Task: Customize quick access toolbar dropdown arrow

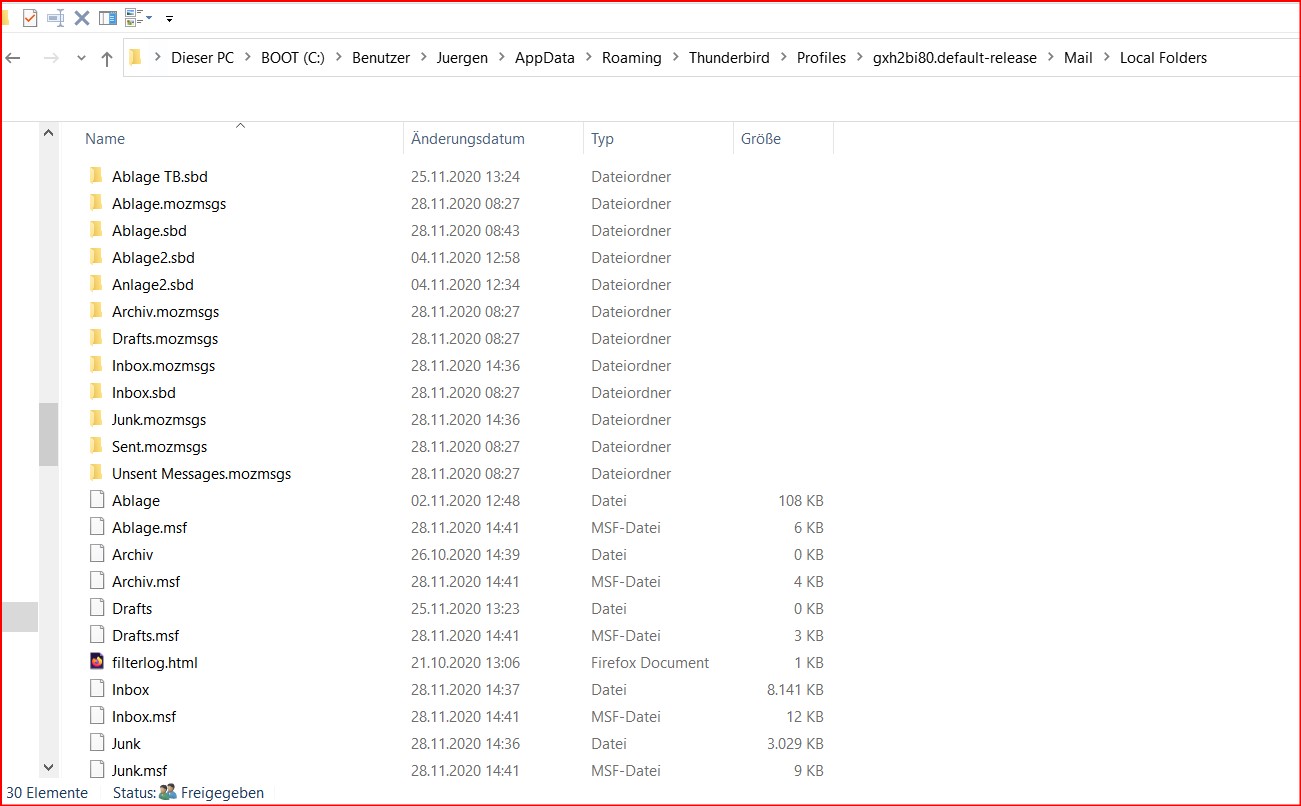Action: 169,19
